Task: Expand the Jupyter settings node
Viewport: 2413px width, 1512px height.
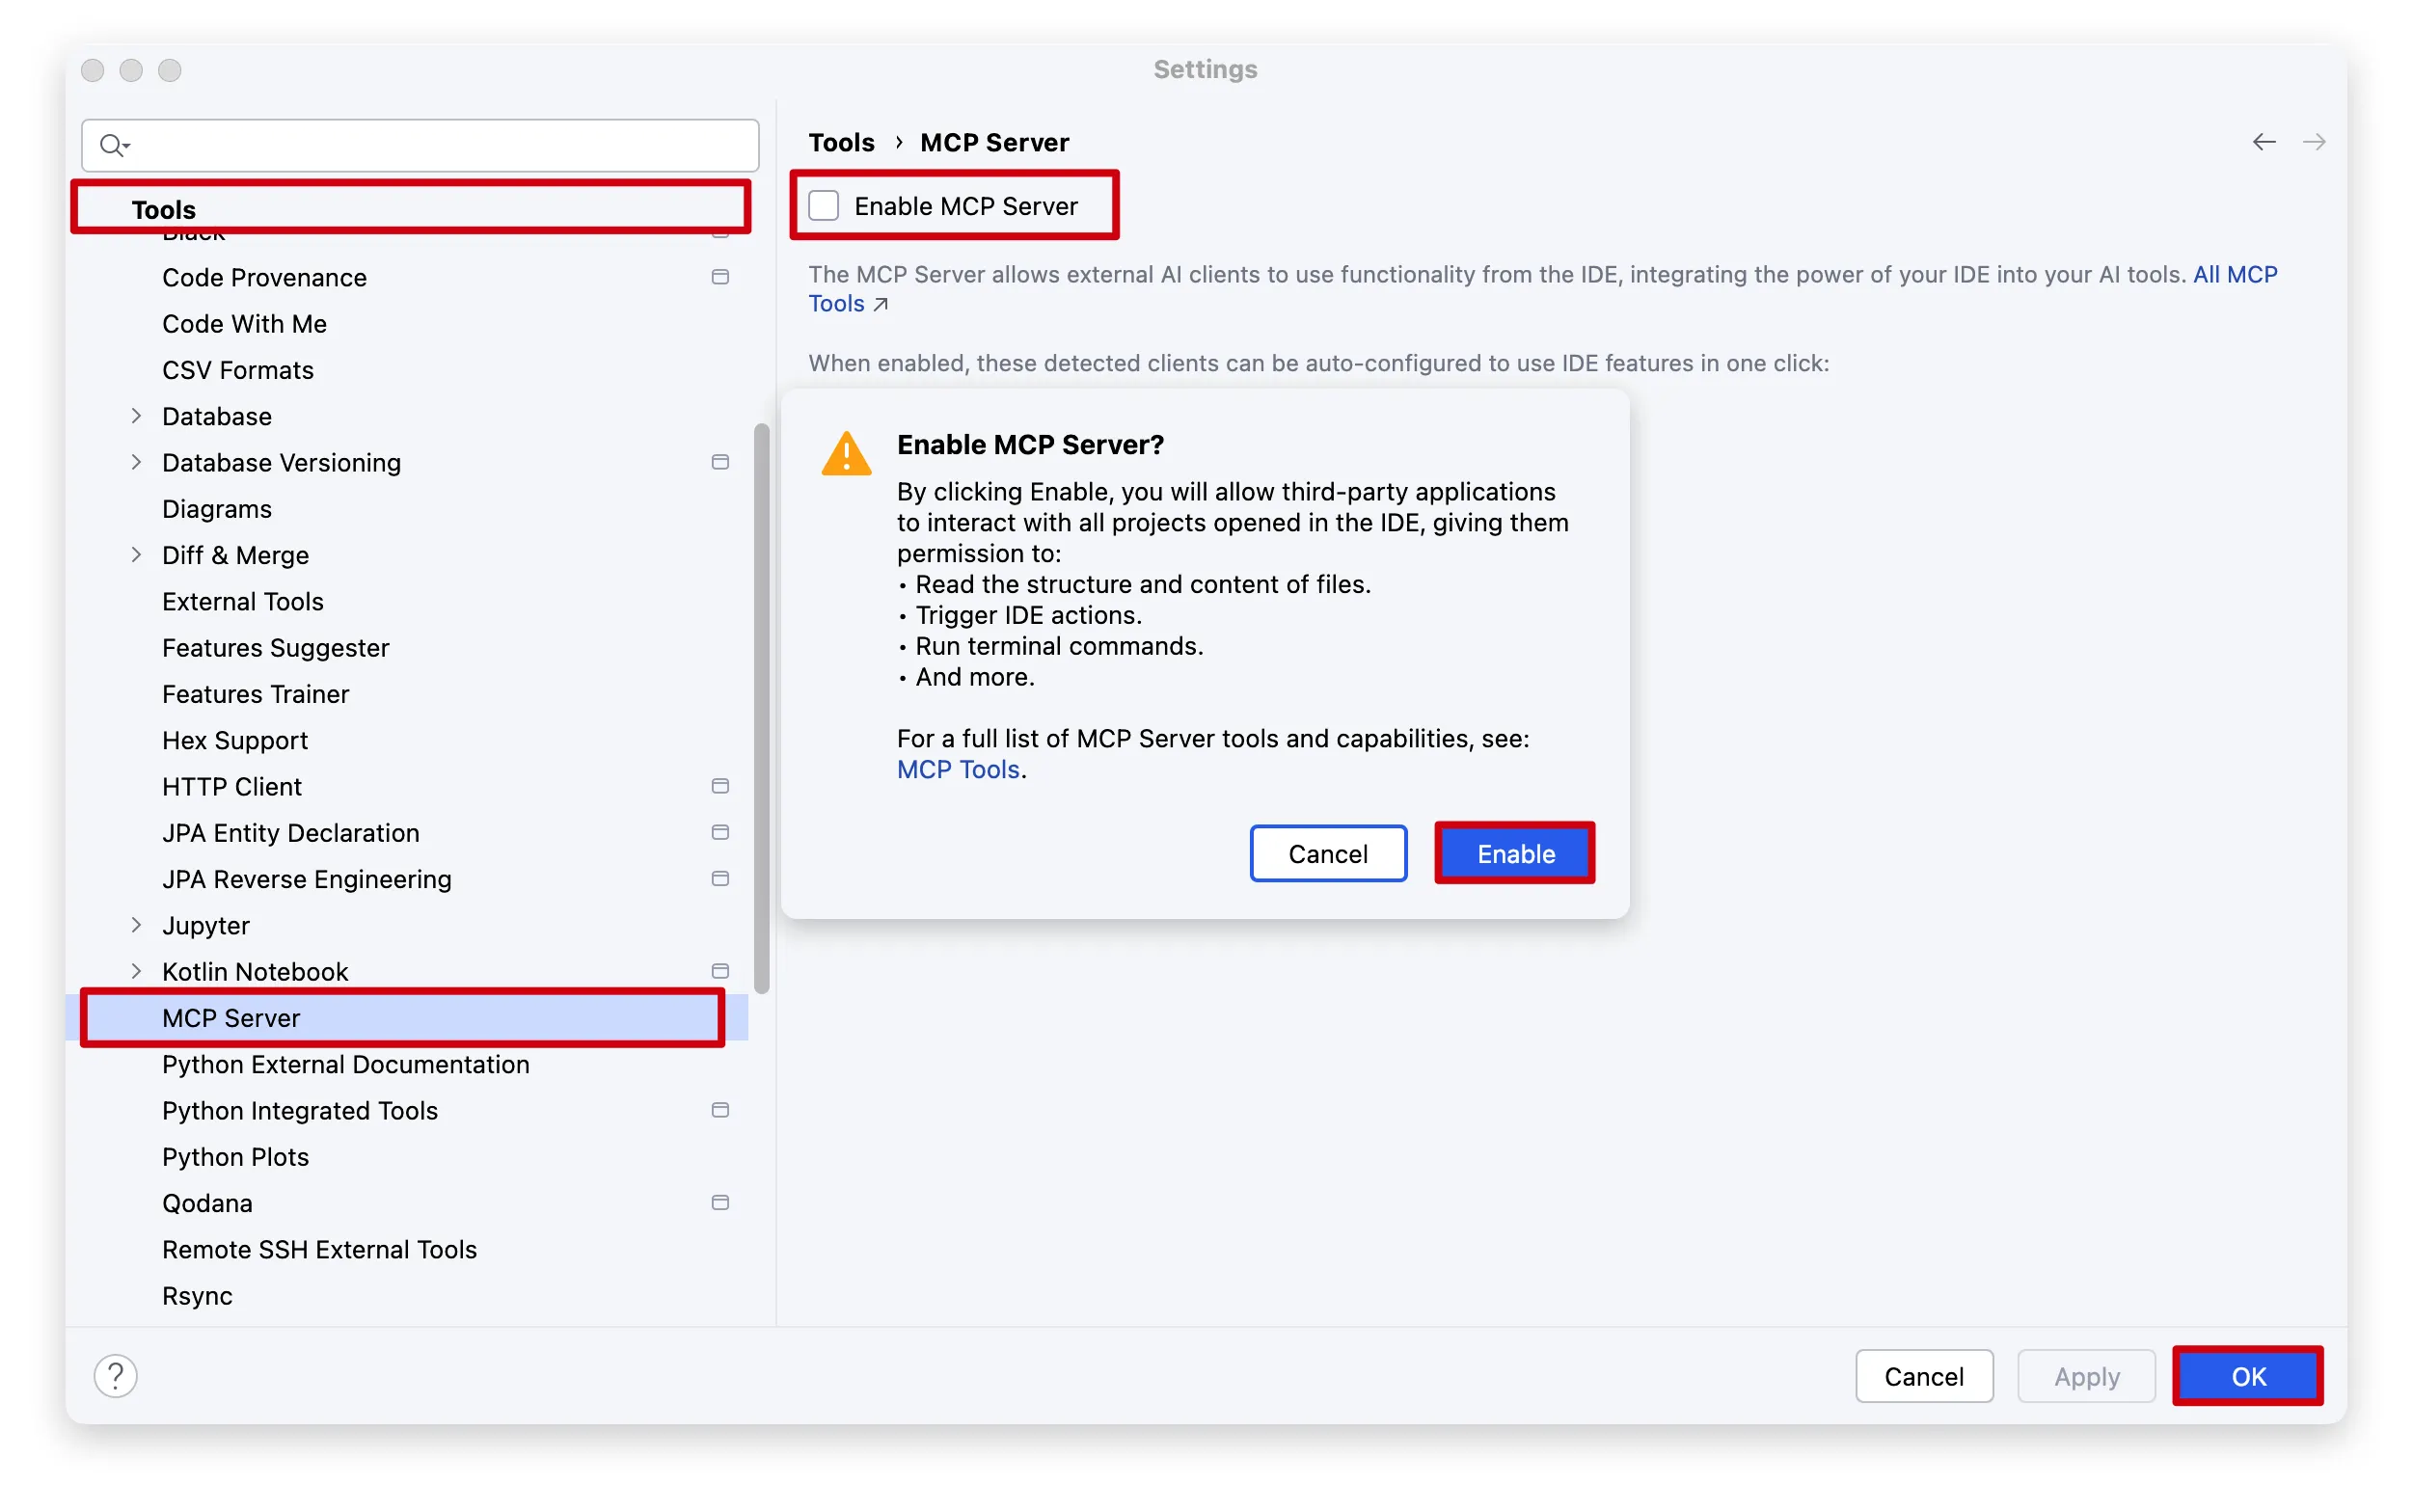Action: pos(136,925)
